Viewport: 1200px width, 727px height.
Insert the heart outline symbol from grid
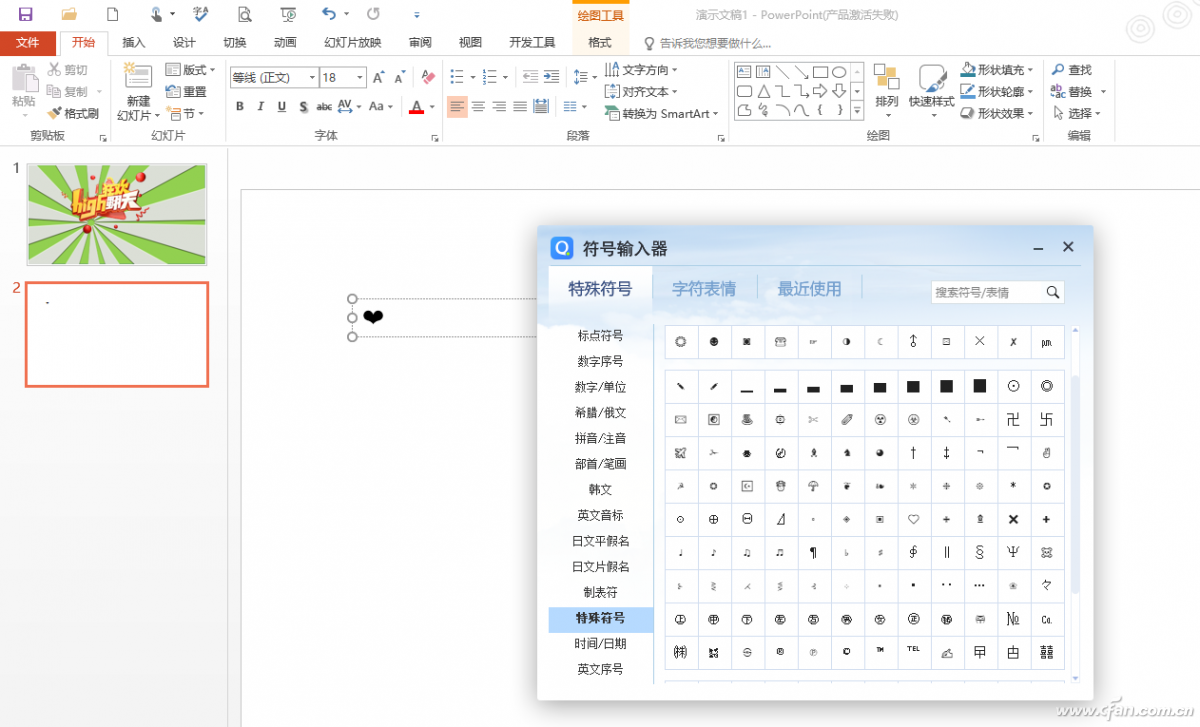(913, 520)
